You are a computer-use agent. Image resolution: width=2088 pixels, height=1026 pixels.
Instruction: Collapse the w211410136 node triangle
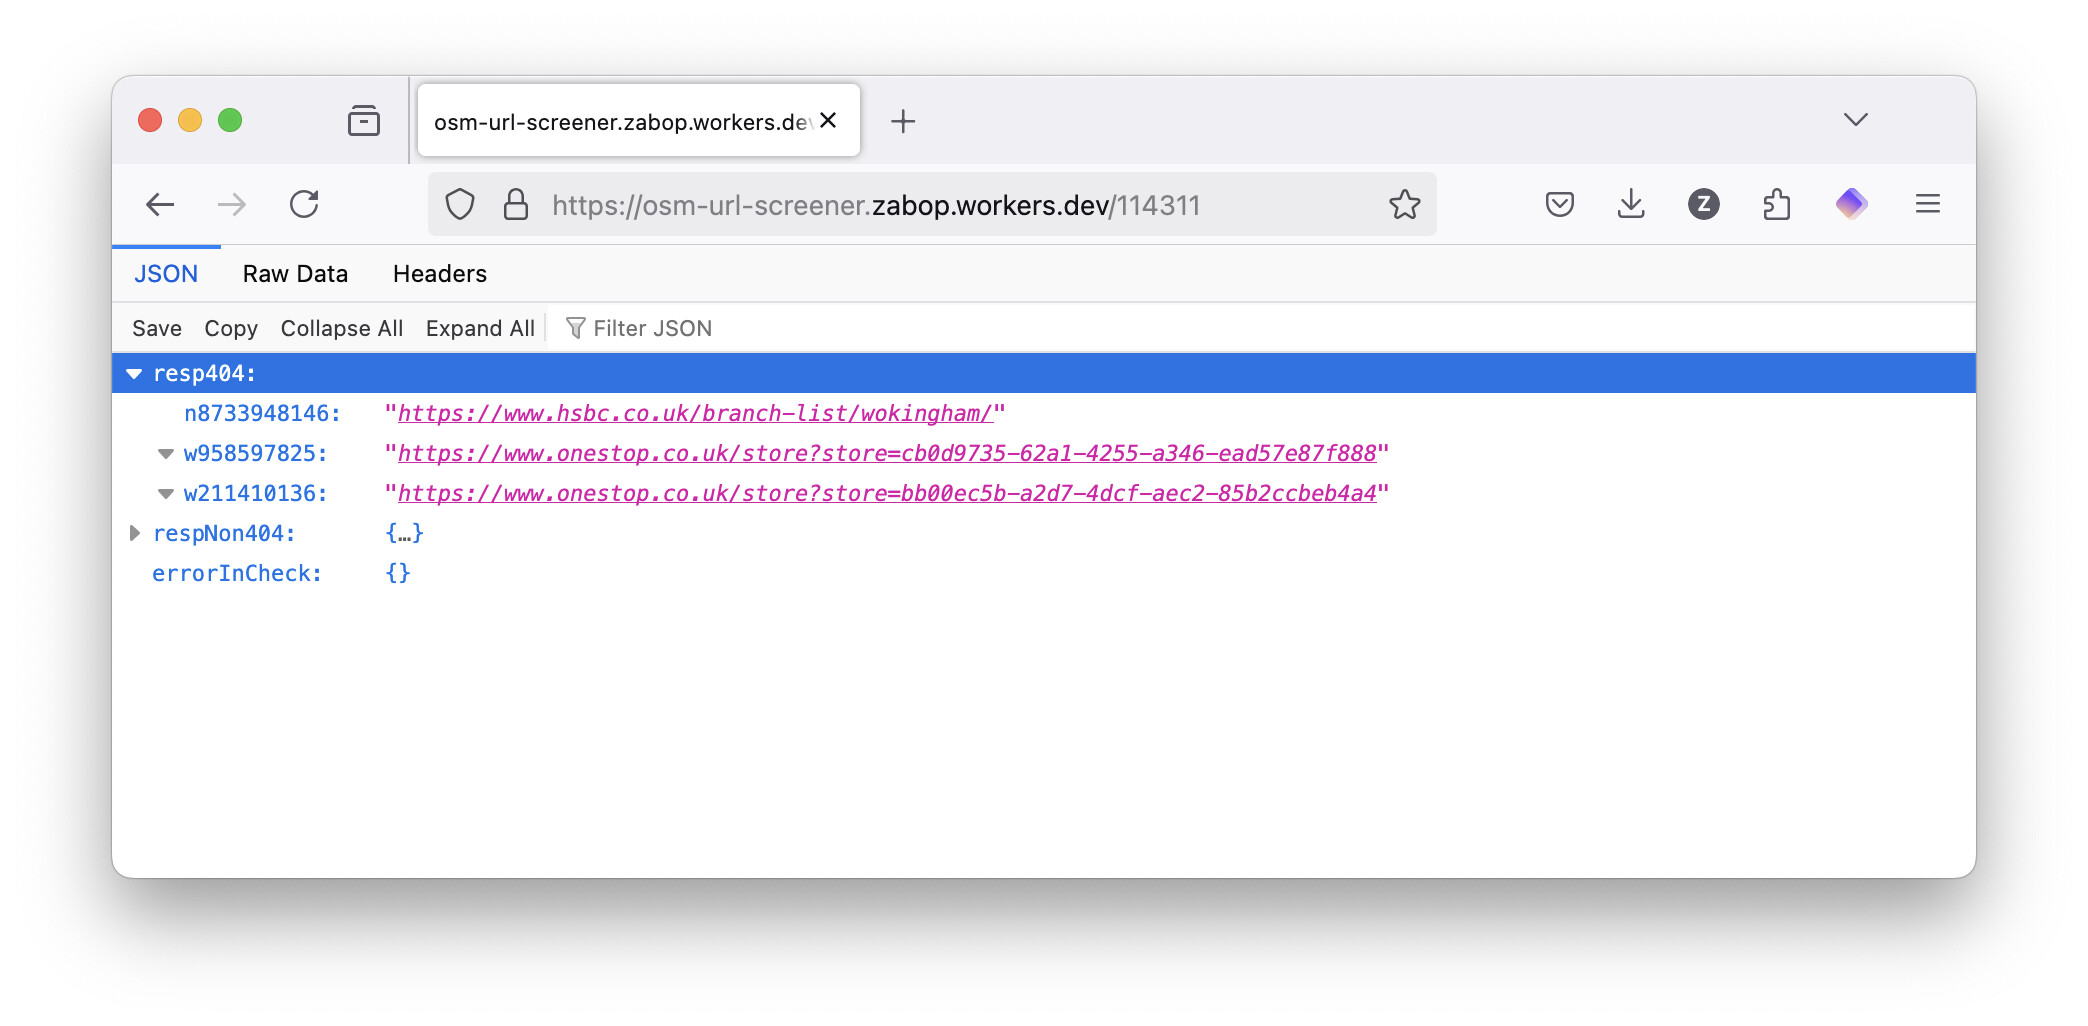[x=166, y=494]
